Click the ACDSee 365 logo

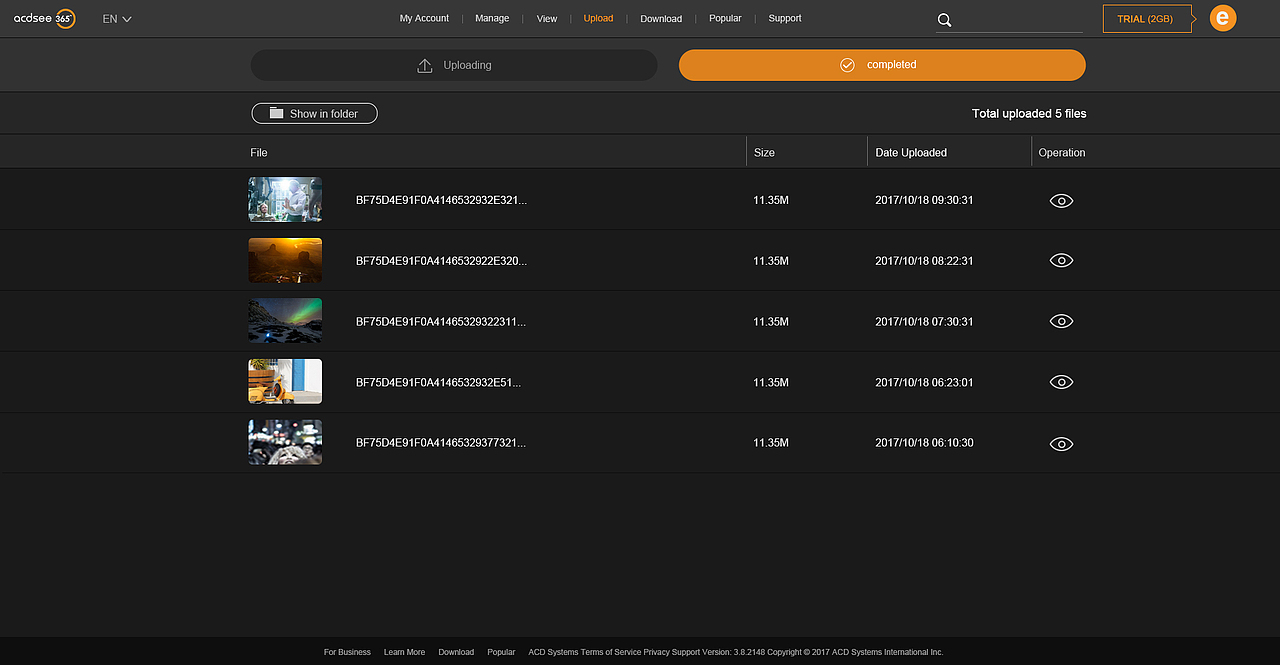[x=44, y=18]
